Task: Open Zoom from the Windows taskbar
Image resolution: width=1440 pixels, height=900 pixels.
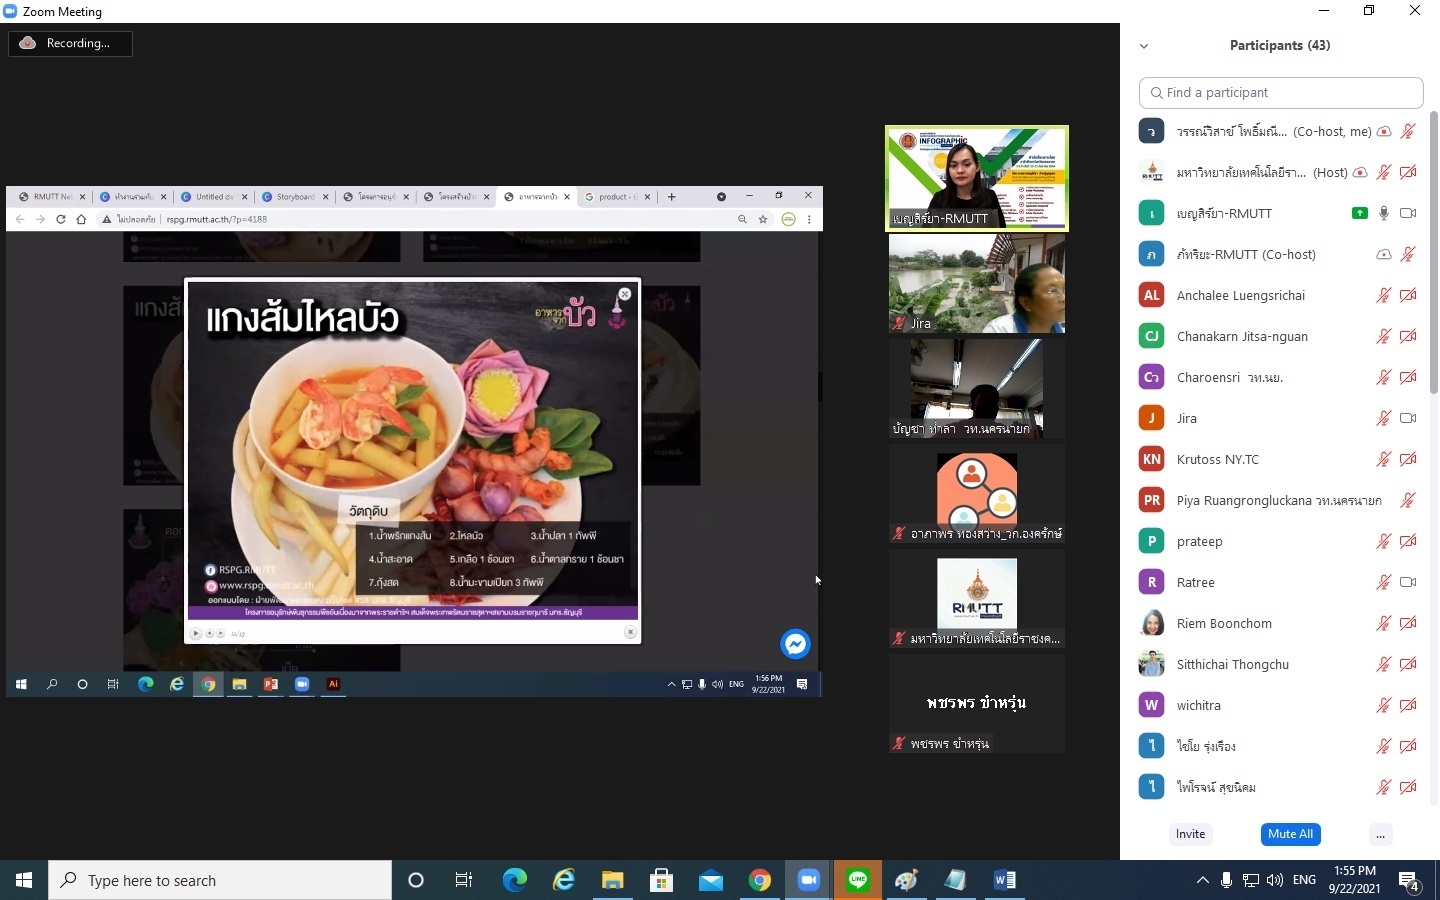Action: click(808, 880)
